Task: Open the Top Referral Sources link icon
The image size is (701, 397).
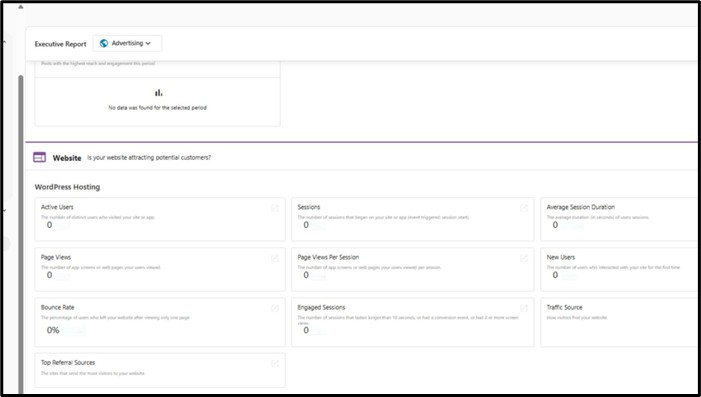Action: (274, 363)
